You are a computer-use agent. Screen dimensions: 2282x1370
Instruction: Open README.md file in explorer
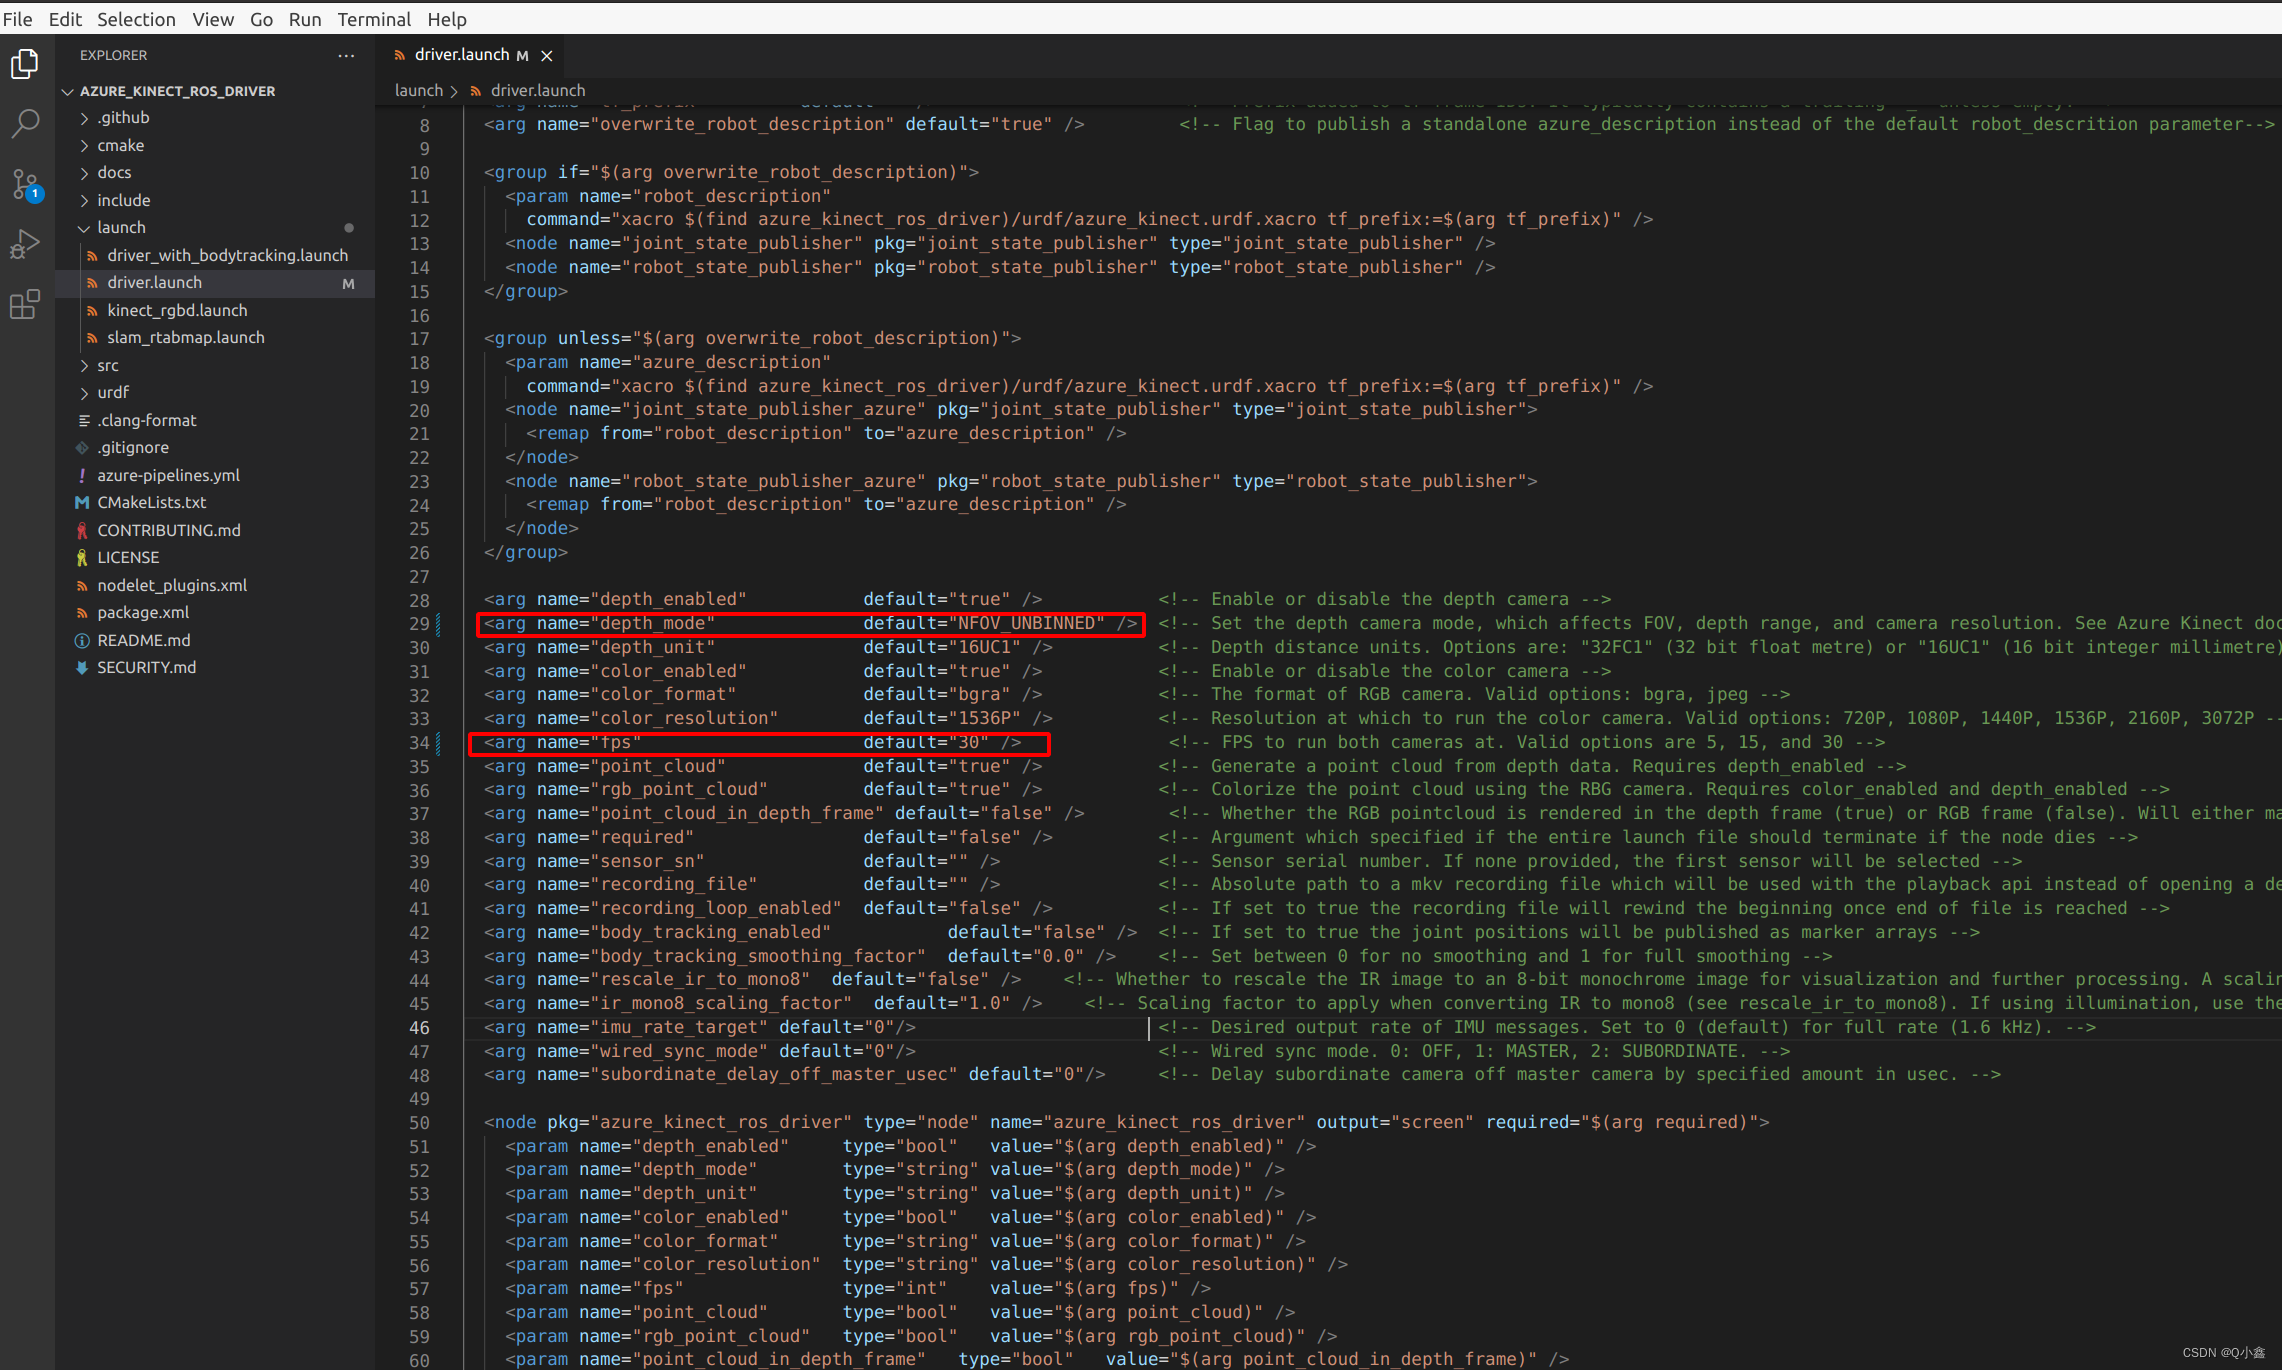[143, 640]
